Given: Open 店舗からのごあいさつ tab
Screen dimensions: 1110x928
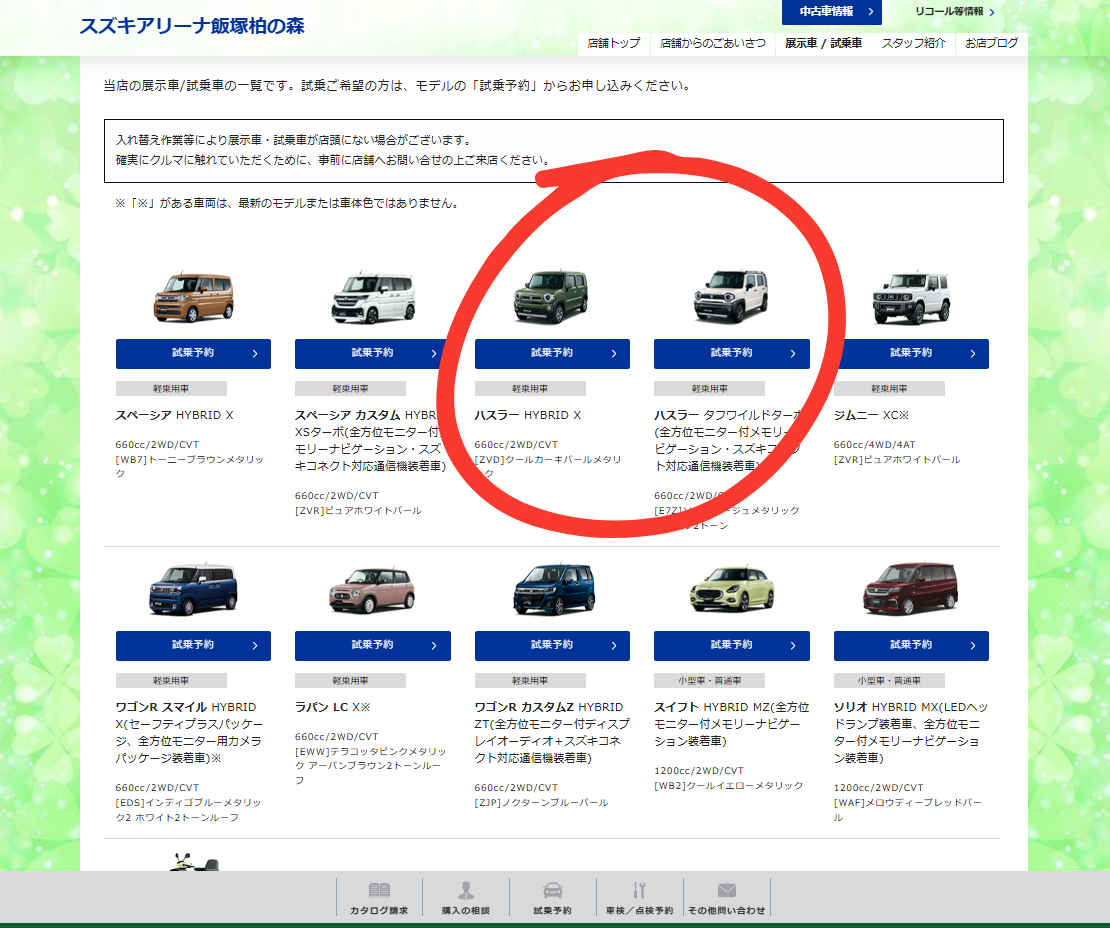Looking at the screenshot, I should (712, 43).
